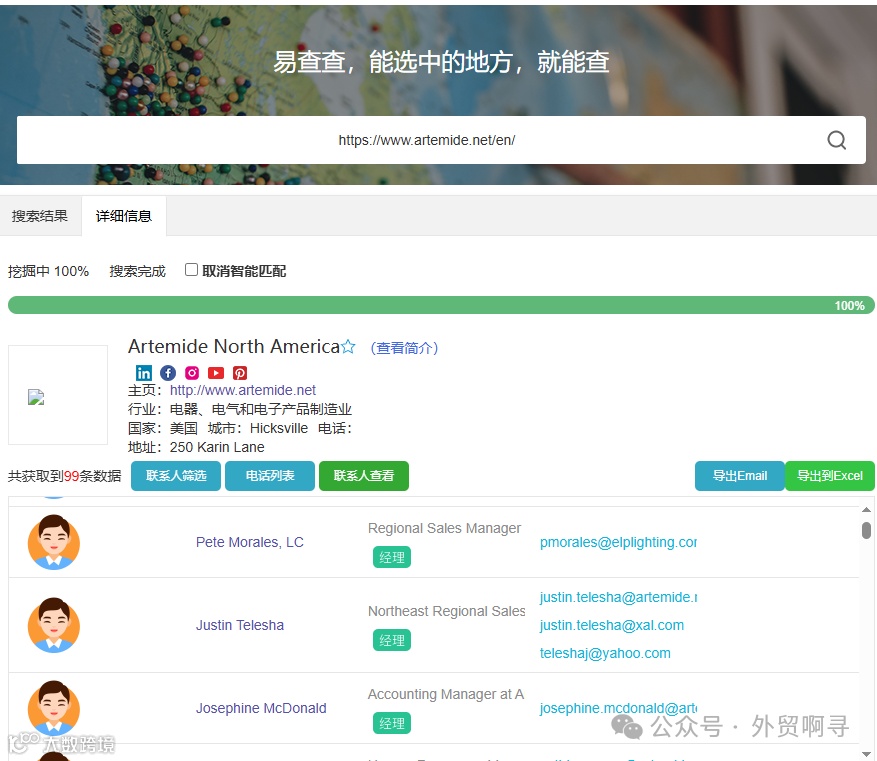Open Pete Morales, LC contact name
This screenshot has height=761, width=877.
point(249,542)
